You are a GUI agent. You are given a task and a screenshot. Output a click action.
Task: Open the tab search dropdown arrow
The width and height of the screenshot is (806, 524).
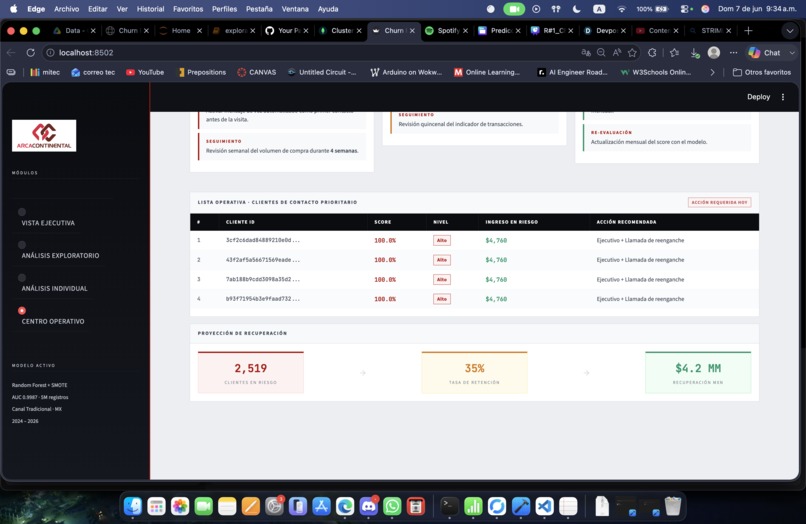(x=790, y=31)
